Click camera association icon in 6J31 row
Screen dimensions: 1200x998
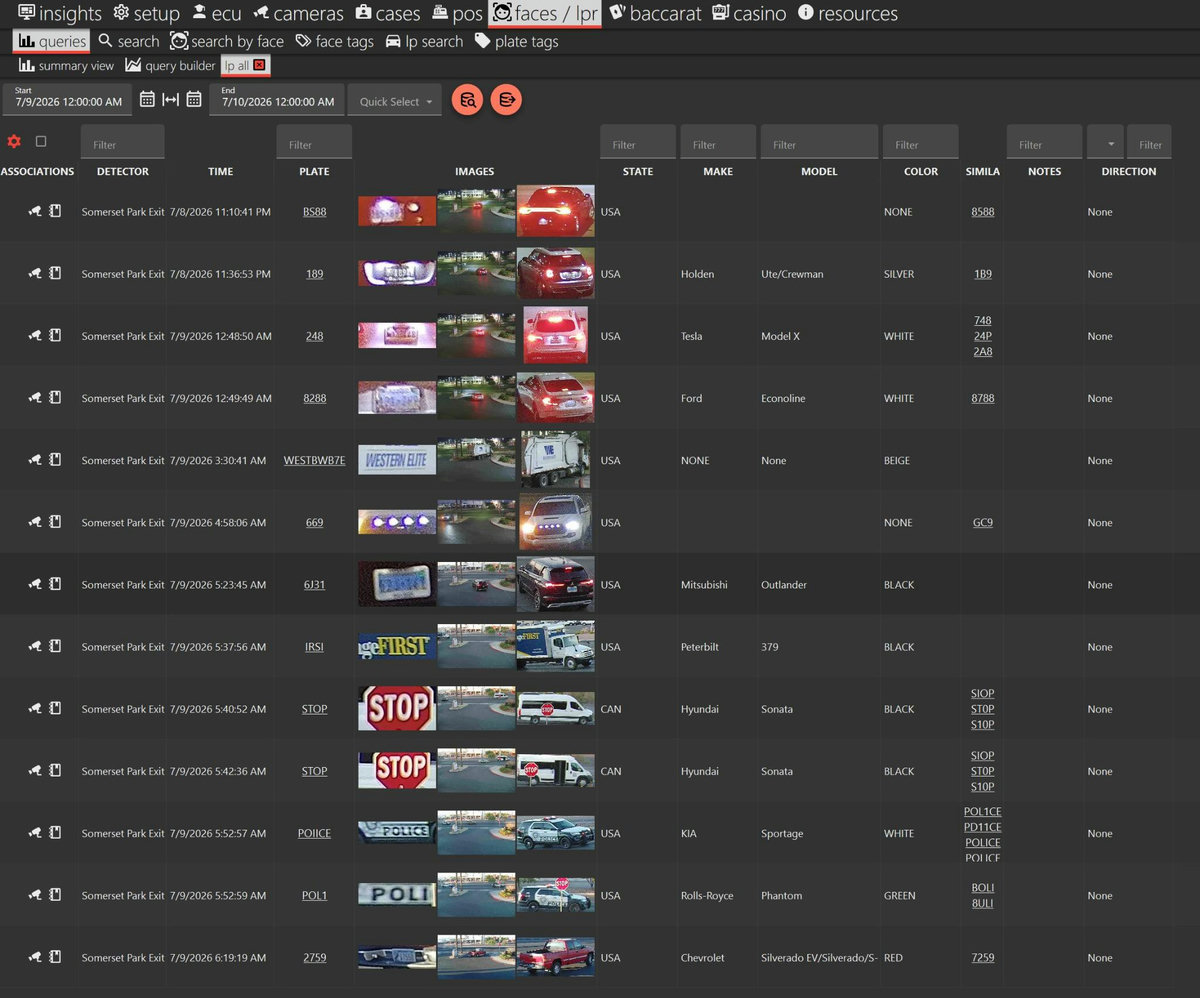coord(35,584)
